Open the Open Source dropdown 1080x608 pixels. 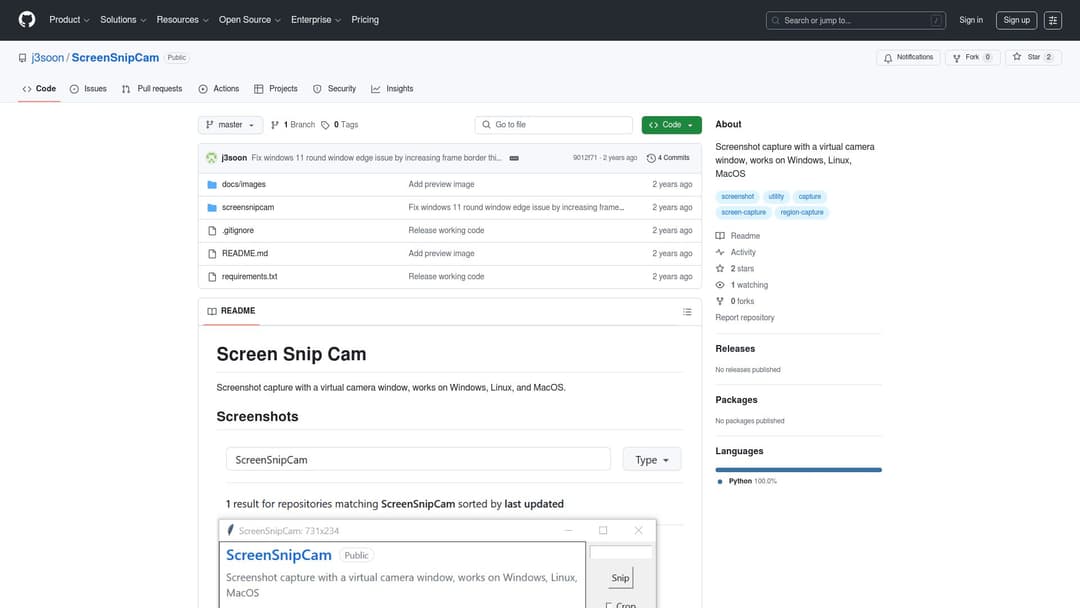click(x=249, y=20)
